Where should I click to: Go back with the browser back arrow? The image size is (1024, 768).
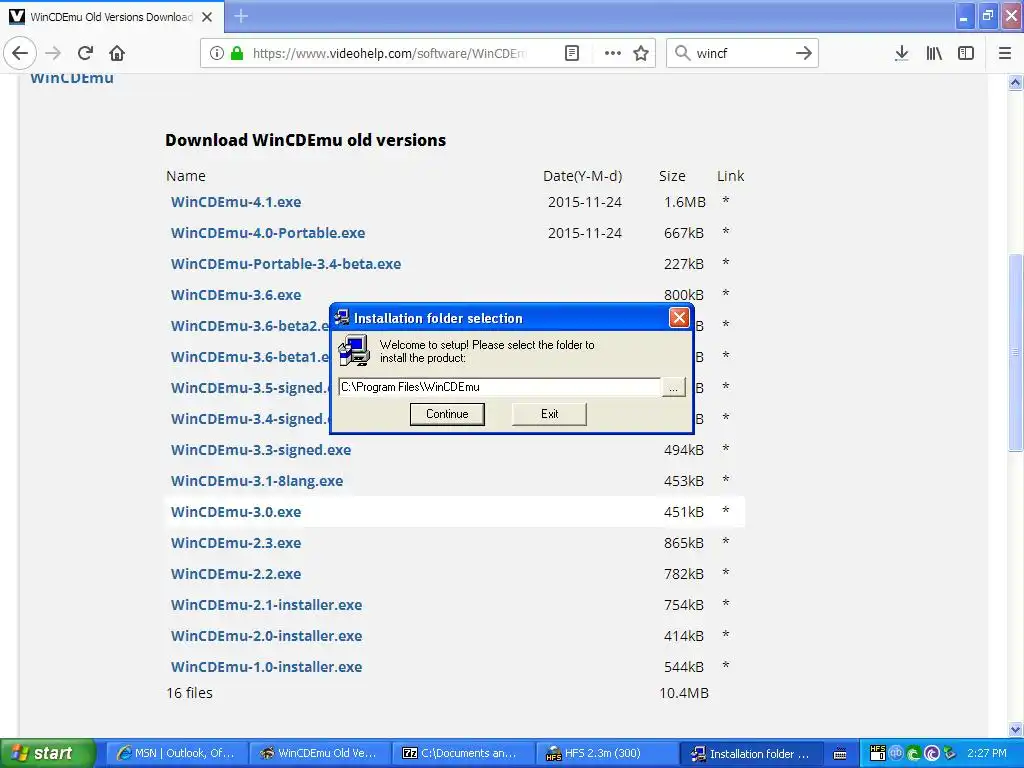pyautogui.click(x=20, y=53)
